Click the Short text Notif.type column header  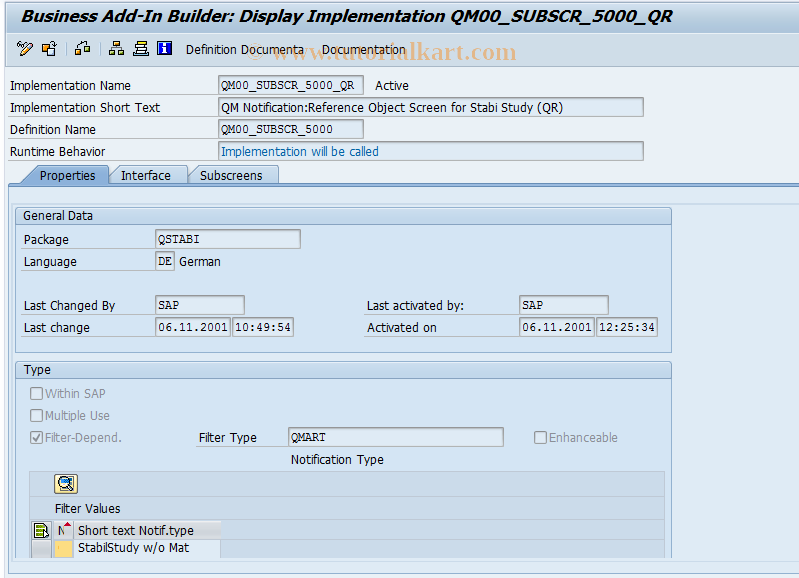click(147, 531)
